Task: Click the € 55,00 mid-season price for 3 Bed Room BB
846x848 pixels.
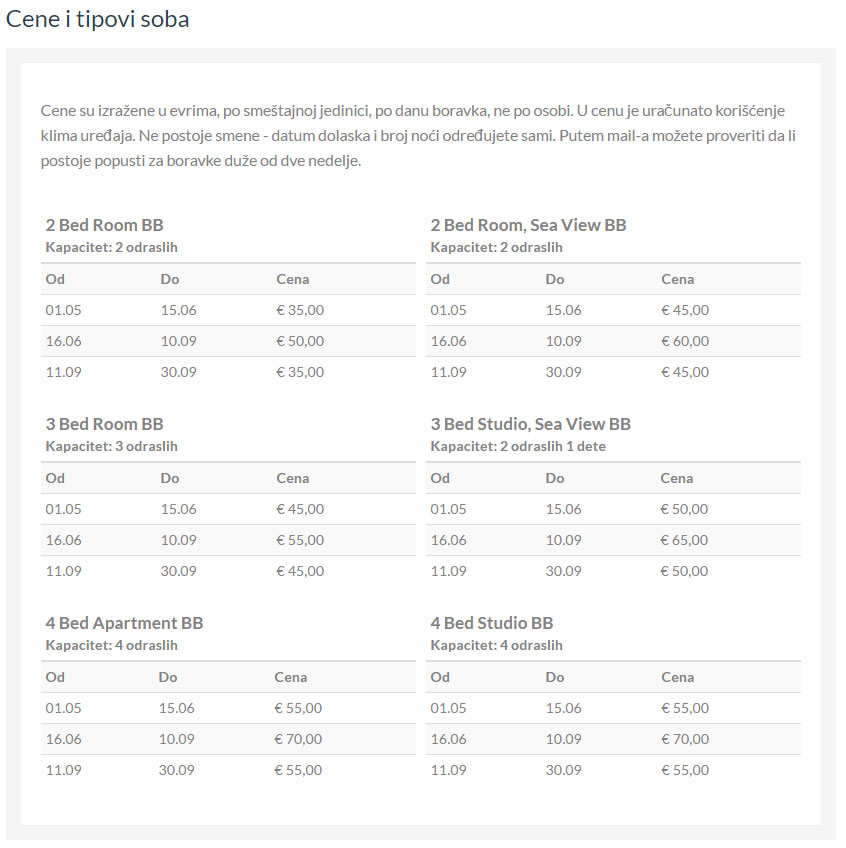Action: (x=300, y=540)
